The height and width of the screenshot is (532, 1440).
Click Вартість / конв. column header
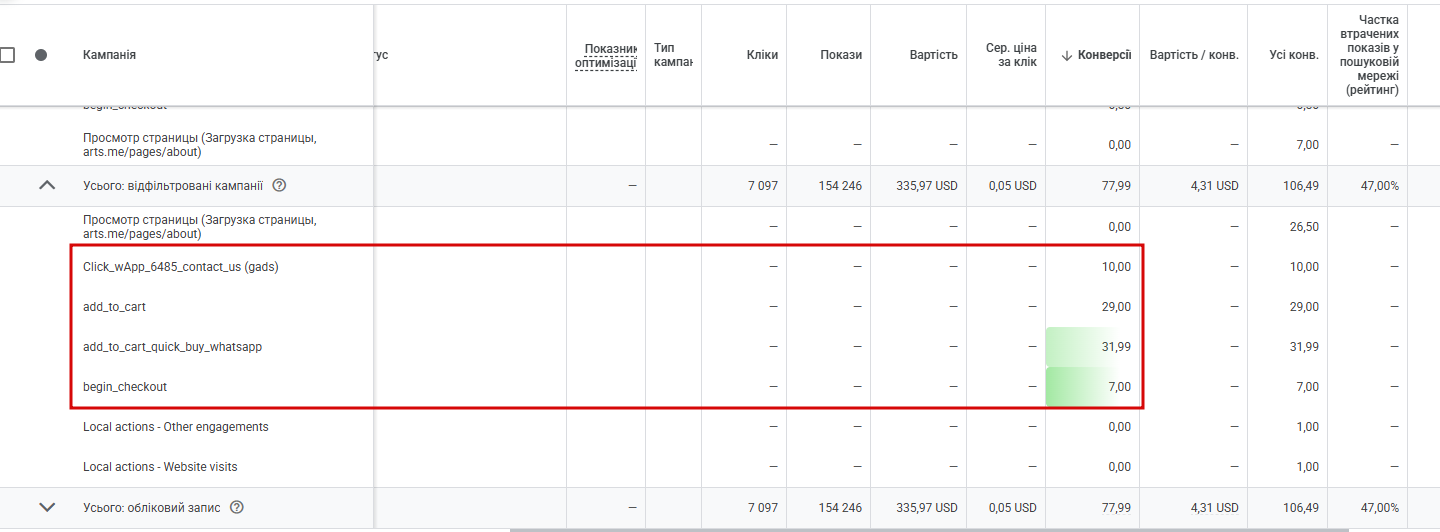1194,55
